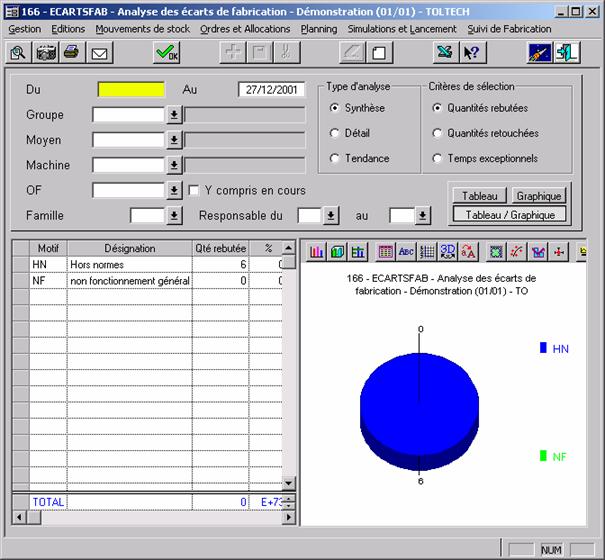Toggle the 3D view chart icon
Screen dimensions: 605x560
[x=448, y=252]
